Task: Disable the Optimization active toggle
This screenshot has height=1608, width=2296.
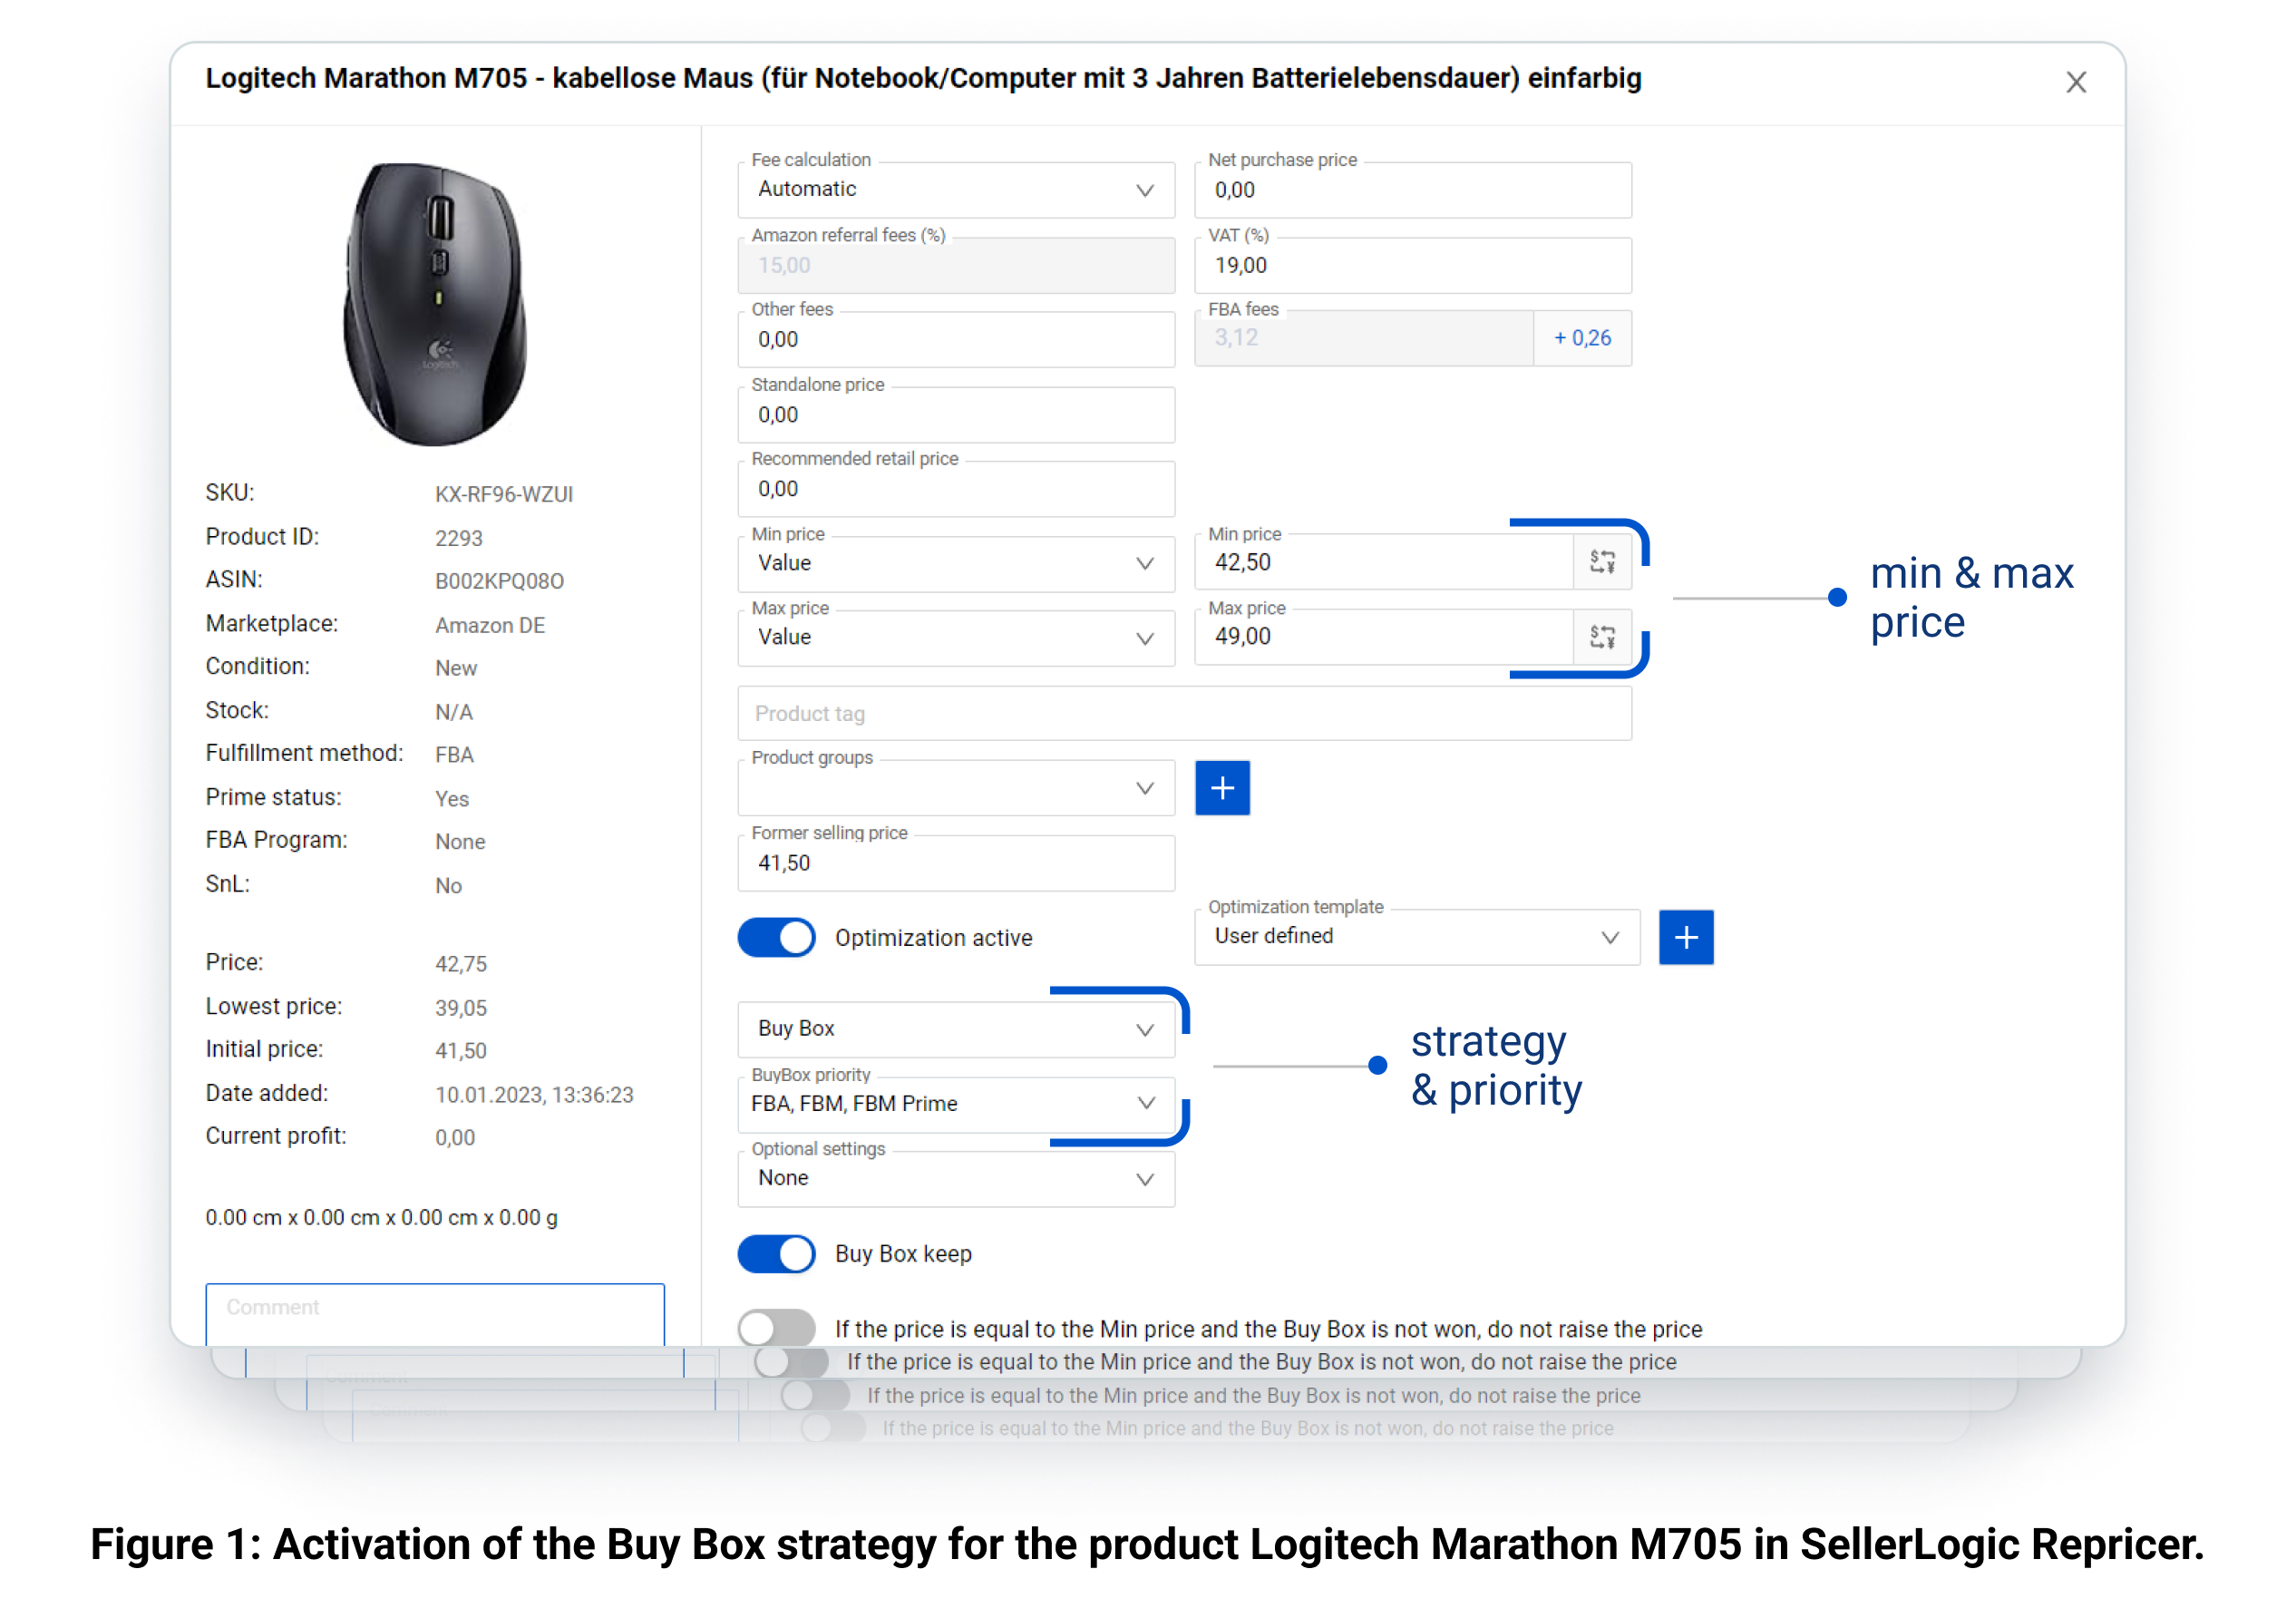Action: pos(776,937)
